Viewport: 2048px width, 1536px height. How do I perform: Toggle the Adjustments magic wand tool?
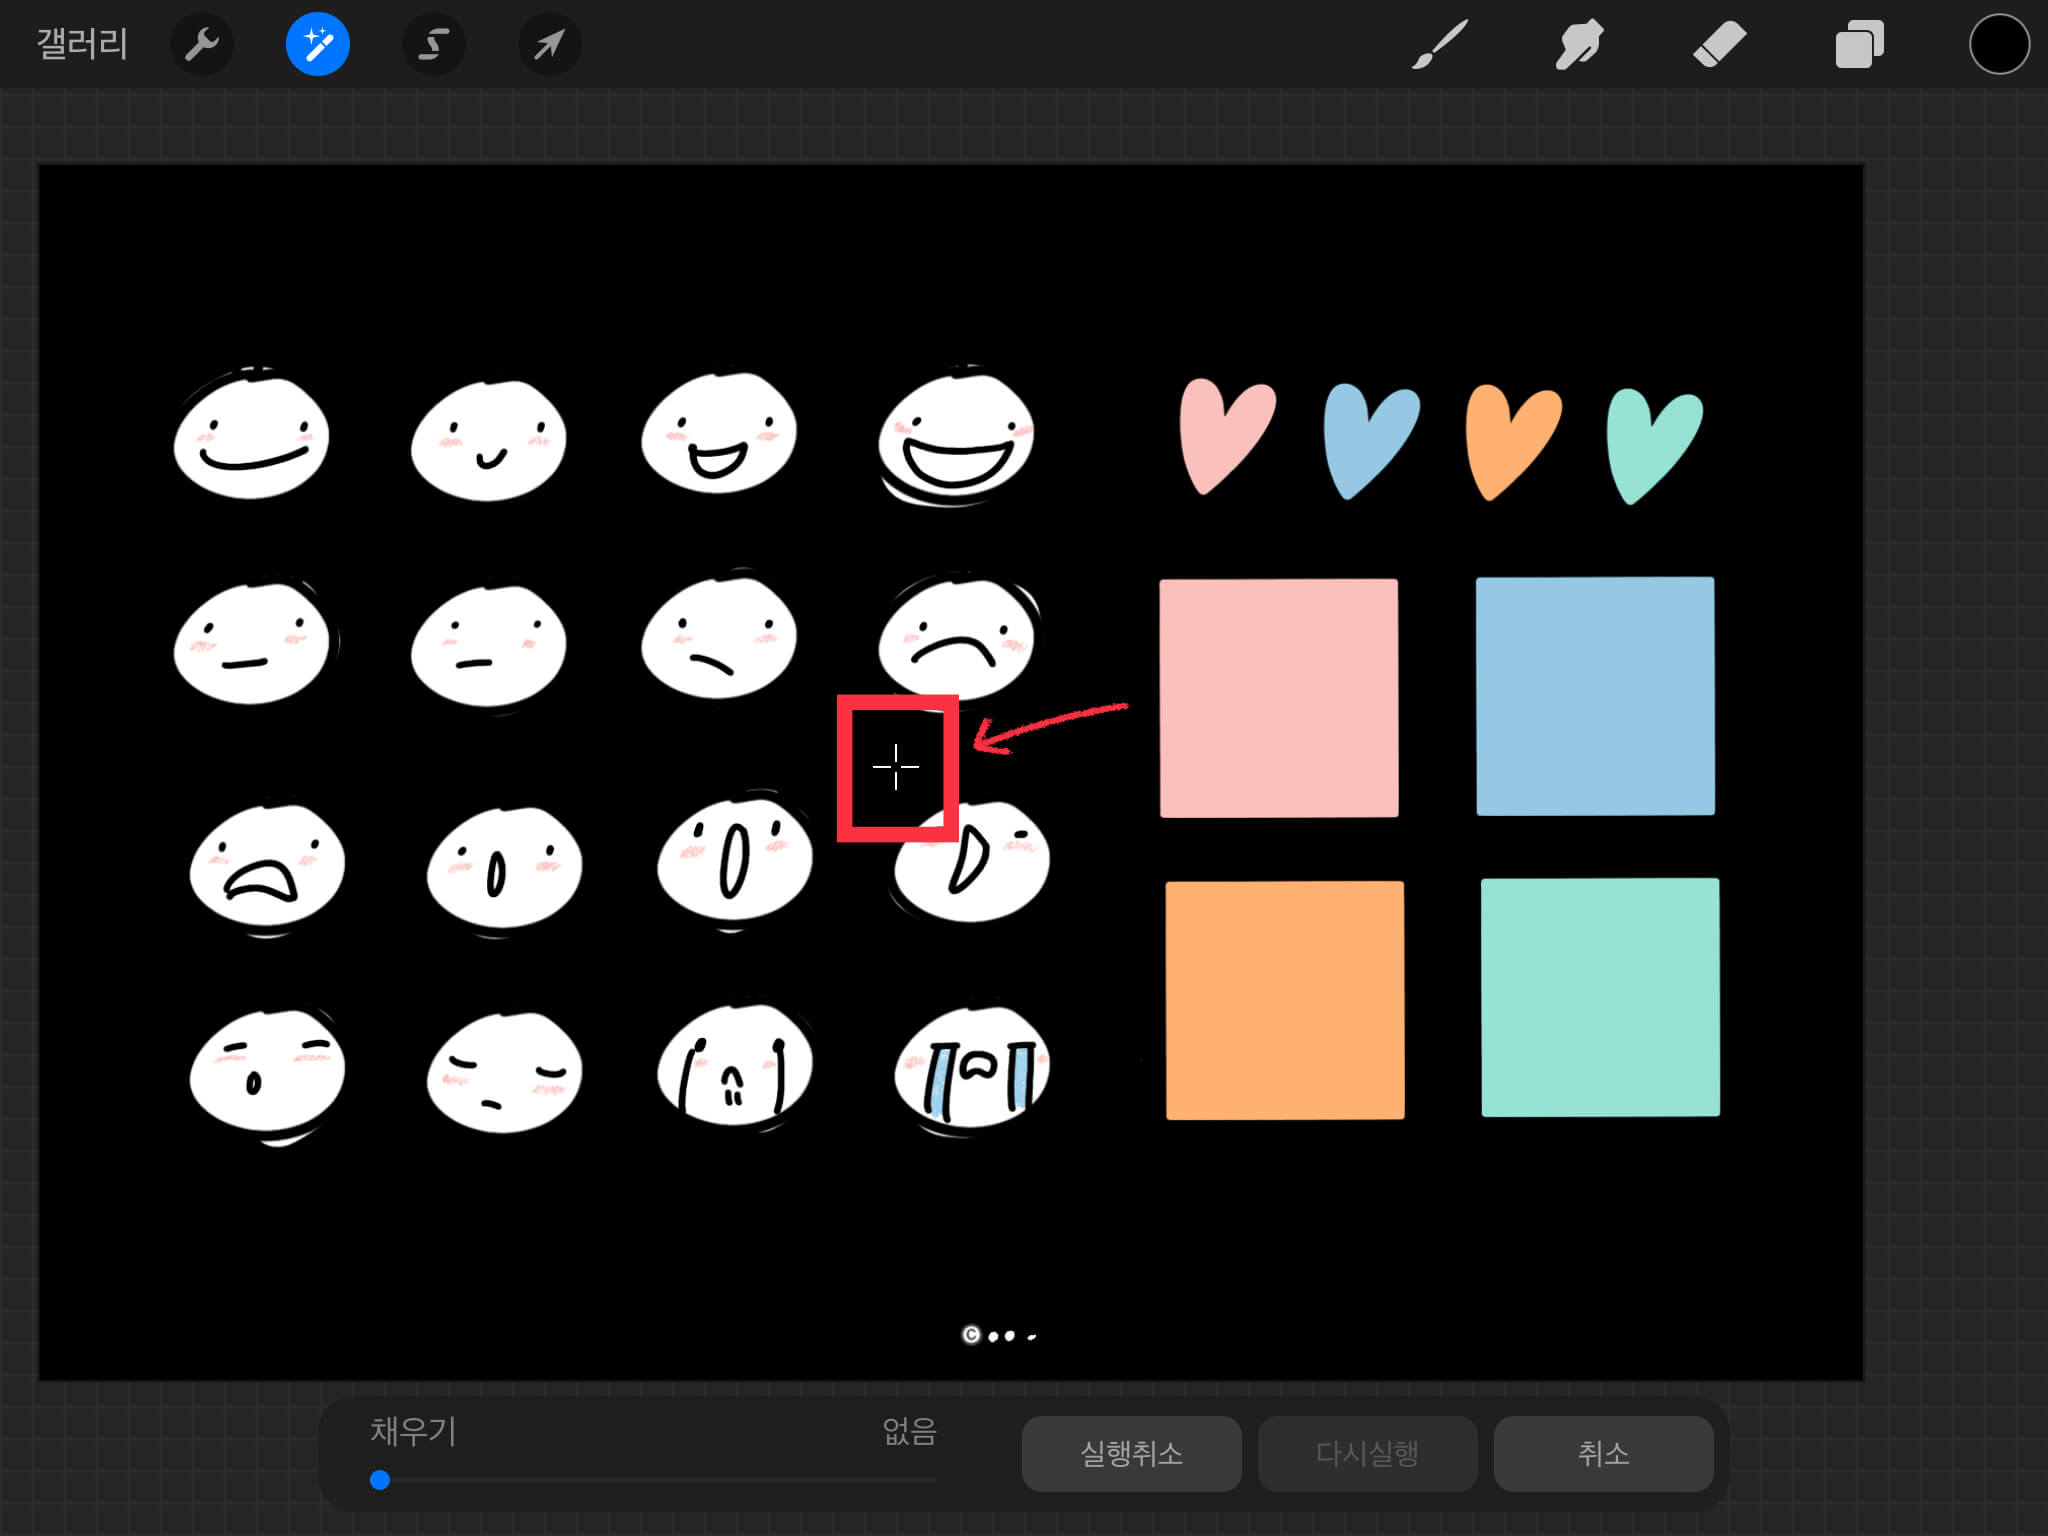[318, 44]
